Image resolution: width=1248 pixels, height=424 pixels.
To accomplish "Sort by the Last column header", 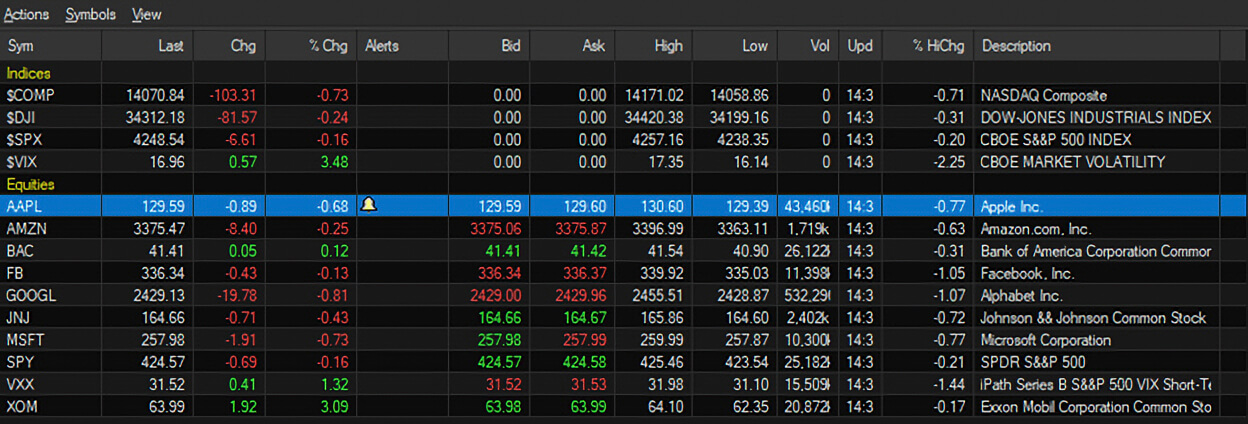I will point(170,46).
